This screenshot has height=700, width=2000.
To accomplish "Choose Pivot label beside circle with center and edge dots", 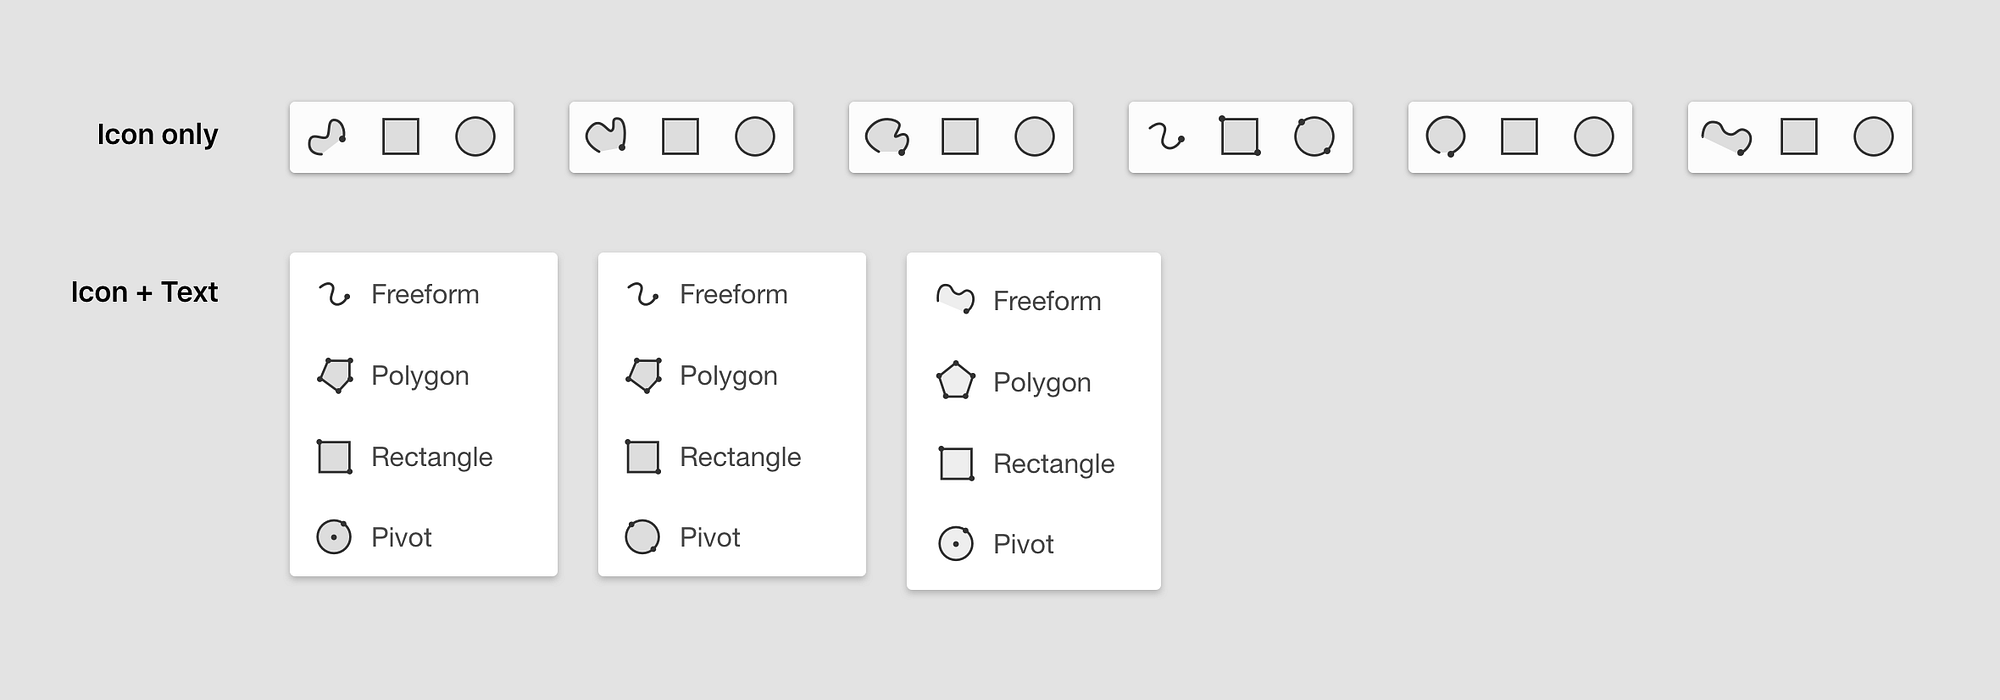I will [401, 538].
